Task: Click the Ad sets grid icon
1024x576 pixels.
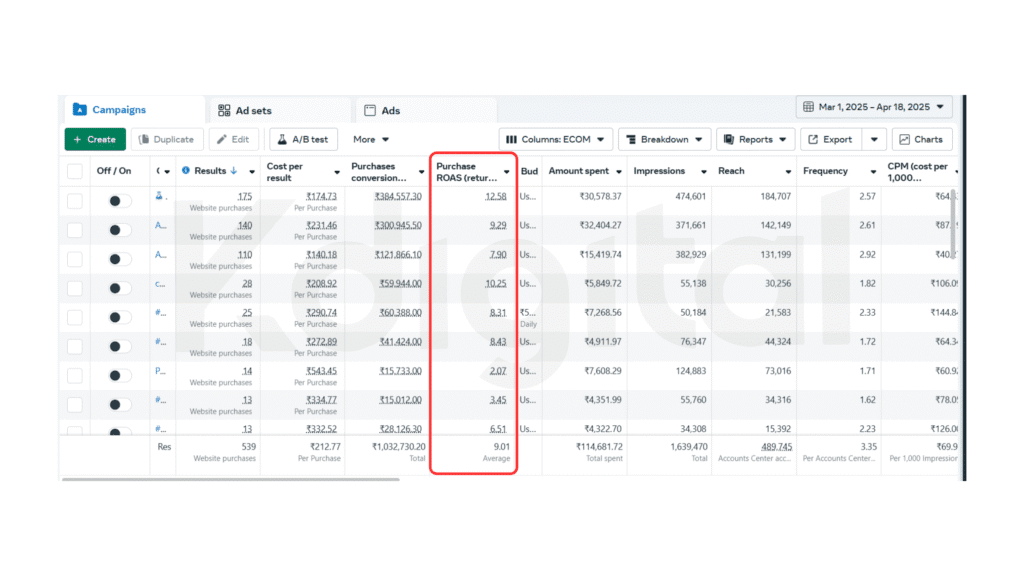Action: click(224, 111)
